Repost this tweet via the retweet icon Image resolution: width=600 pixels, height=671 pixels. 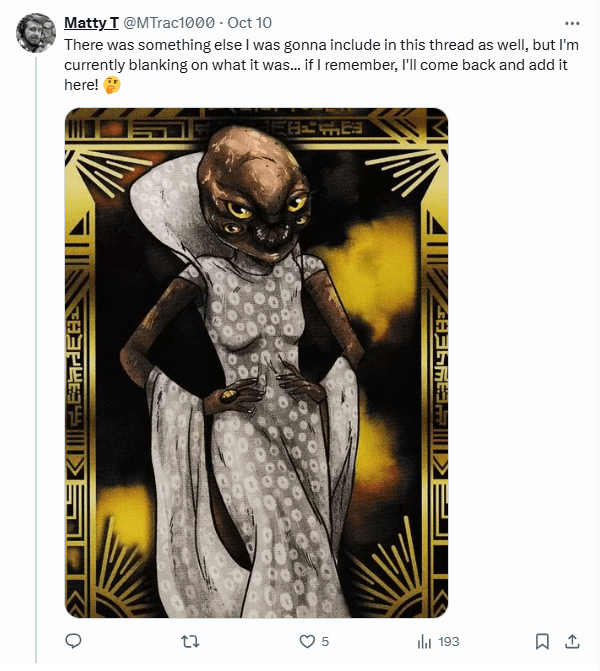[190, 640]
